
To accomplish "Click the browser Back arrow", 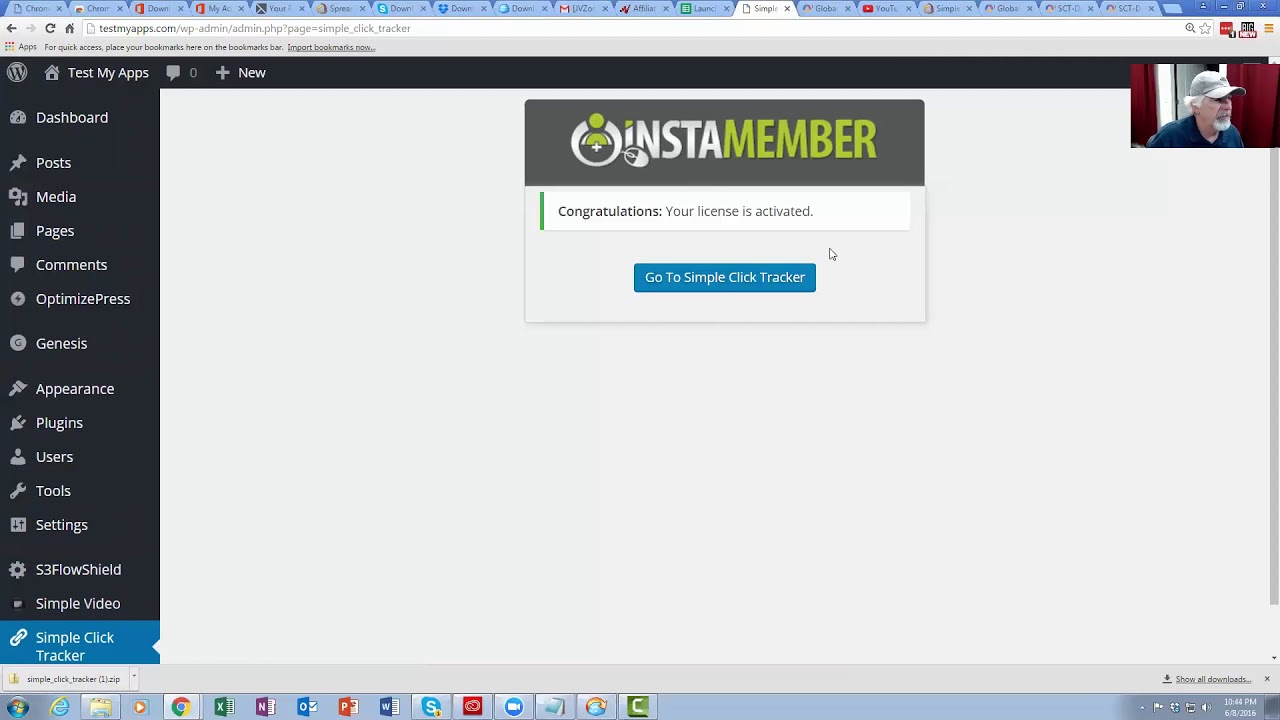I will tap(12, 28).
